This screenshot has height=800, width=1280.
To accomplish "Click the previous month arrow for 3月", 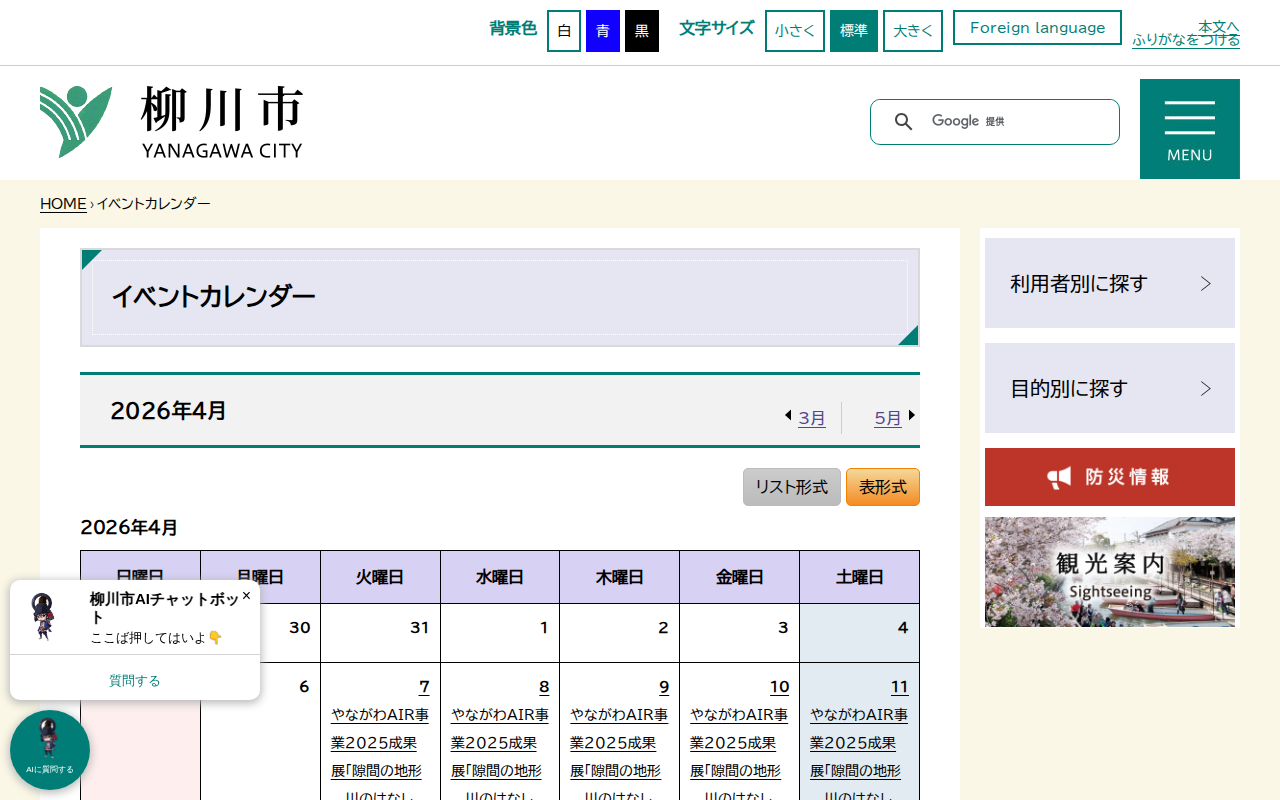I will (x=788, y=416).
